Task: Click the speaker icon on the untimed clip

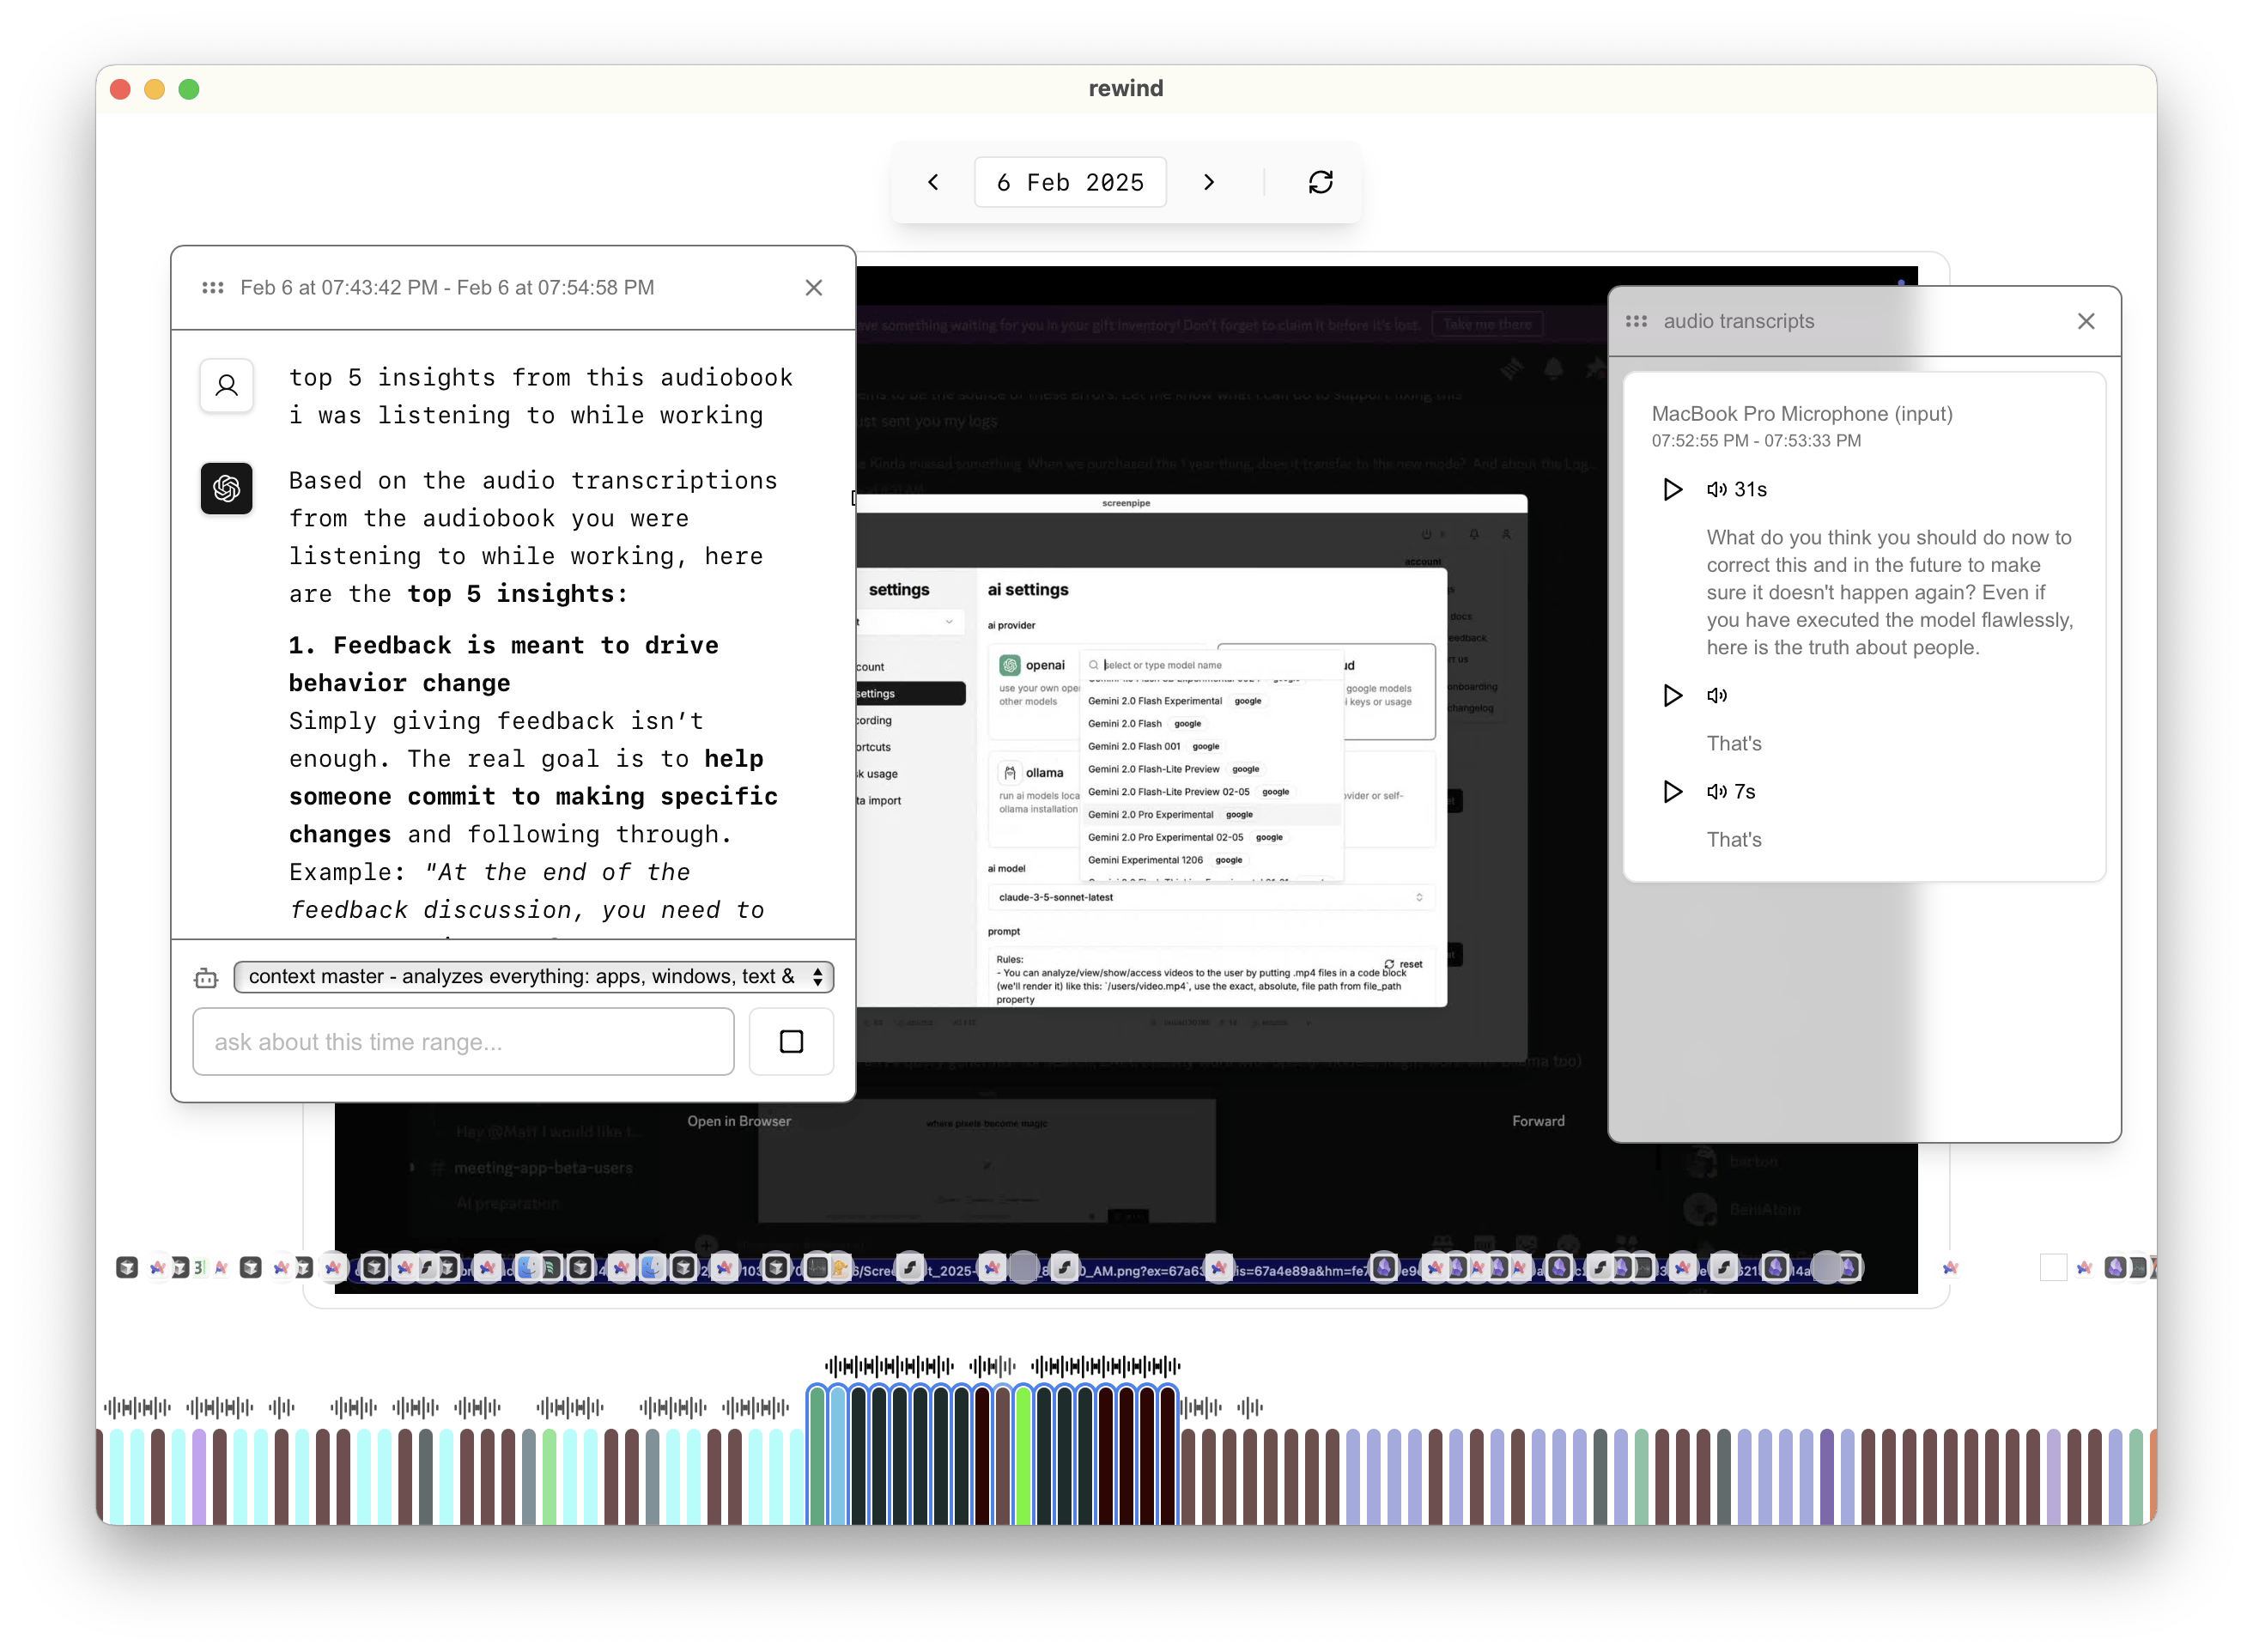Action: coord(1717,696)
